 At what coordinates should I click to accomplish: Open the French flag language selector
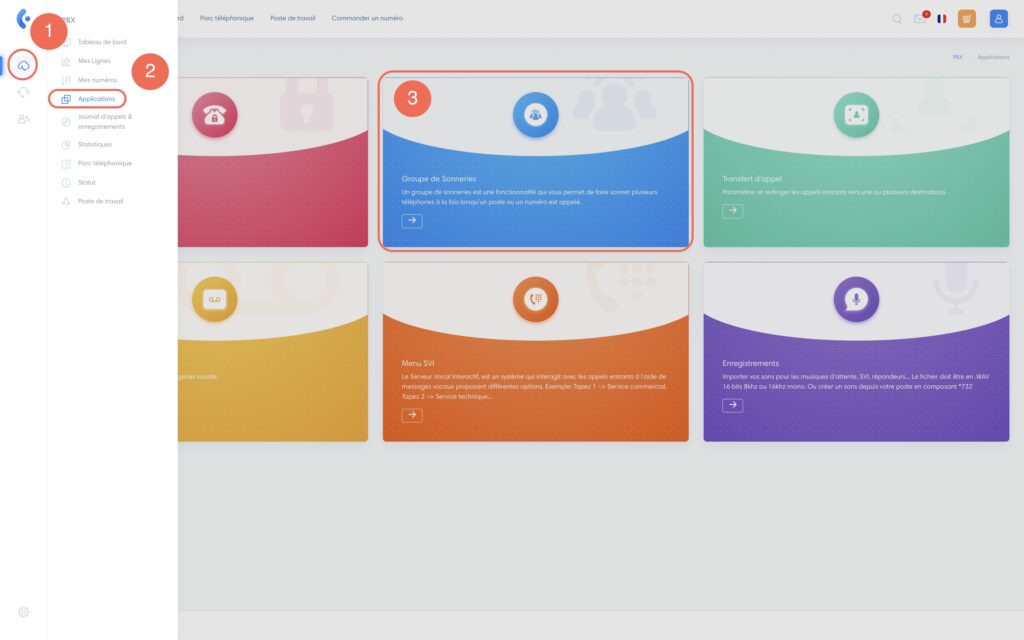point(942,18)
